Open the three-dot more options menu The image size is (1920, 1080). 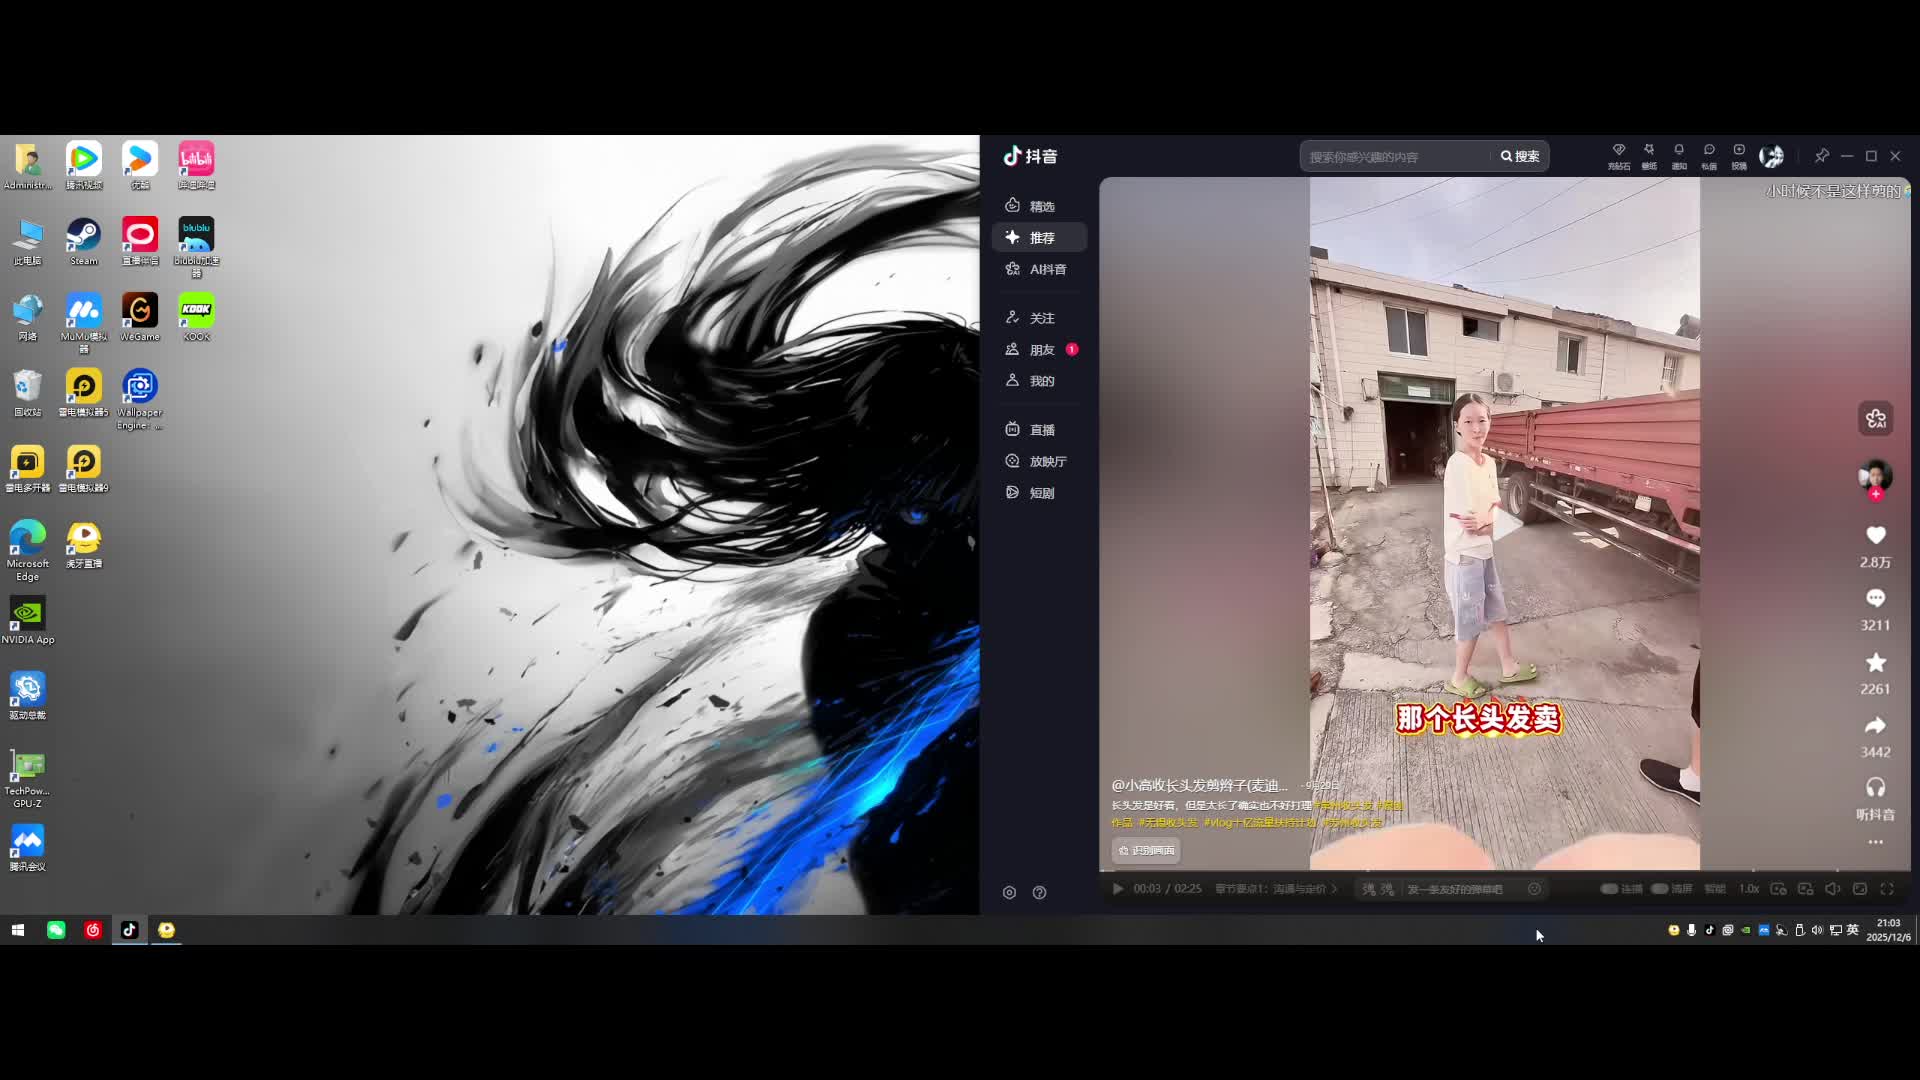tap(1875, 842)
